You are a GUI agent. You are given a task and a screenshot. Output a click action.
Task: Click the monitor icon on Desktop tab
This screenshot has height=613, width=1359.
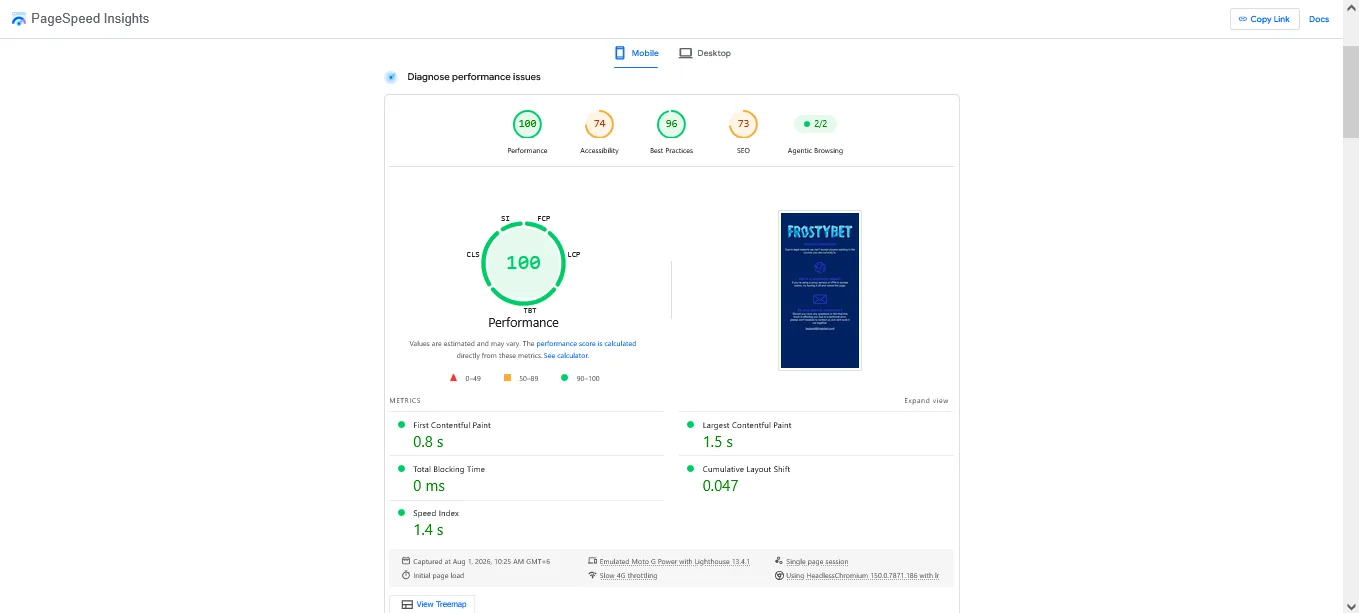(x=686, y=53)
